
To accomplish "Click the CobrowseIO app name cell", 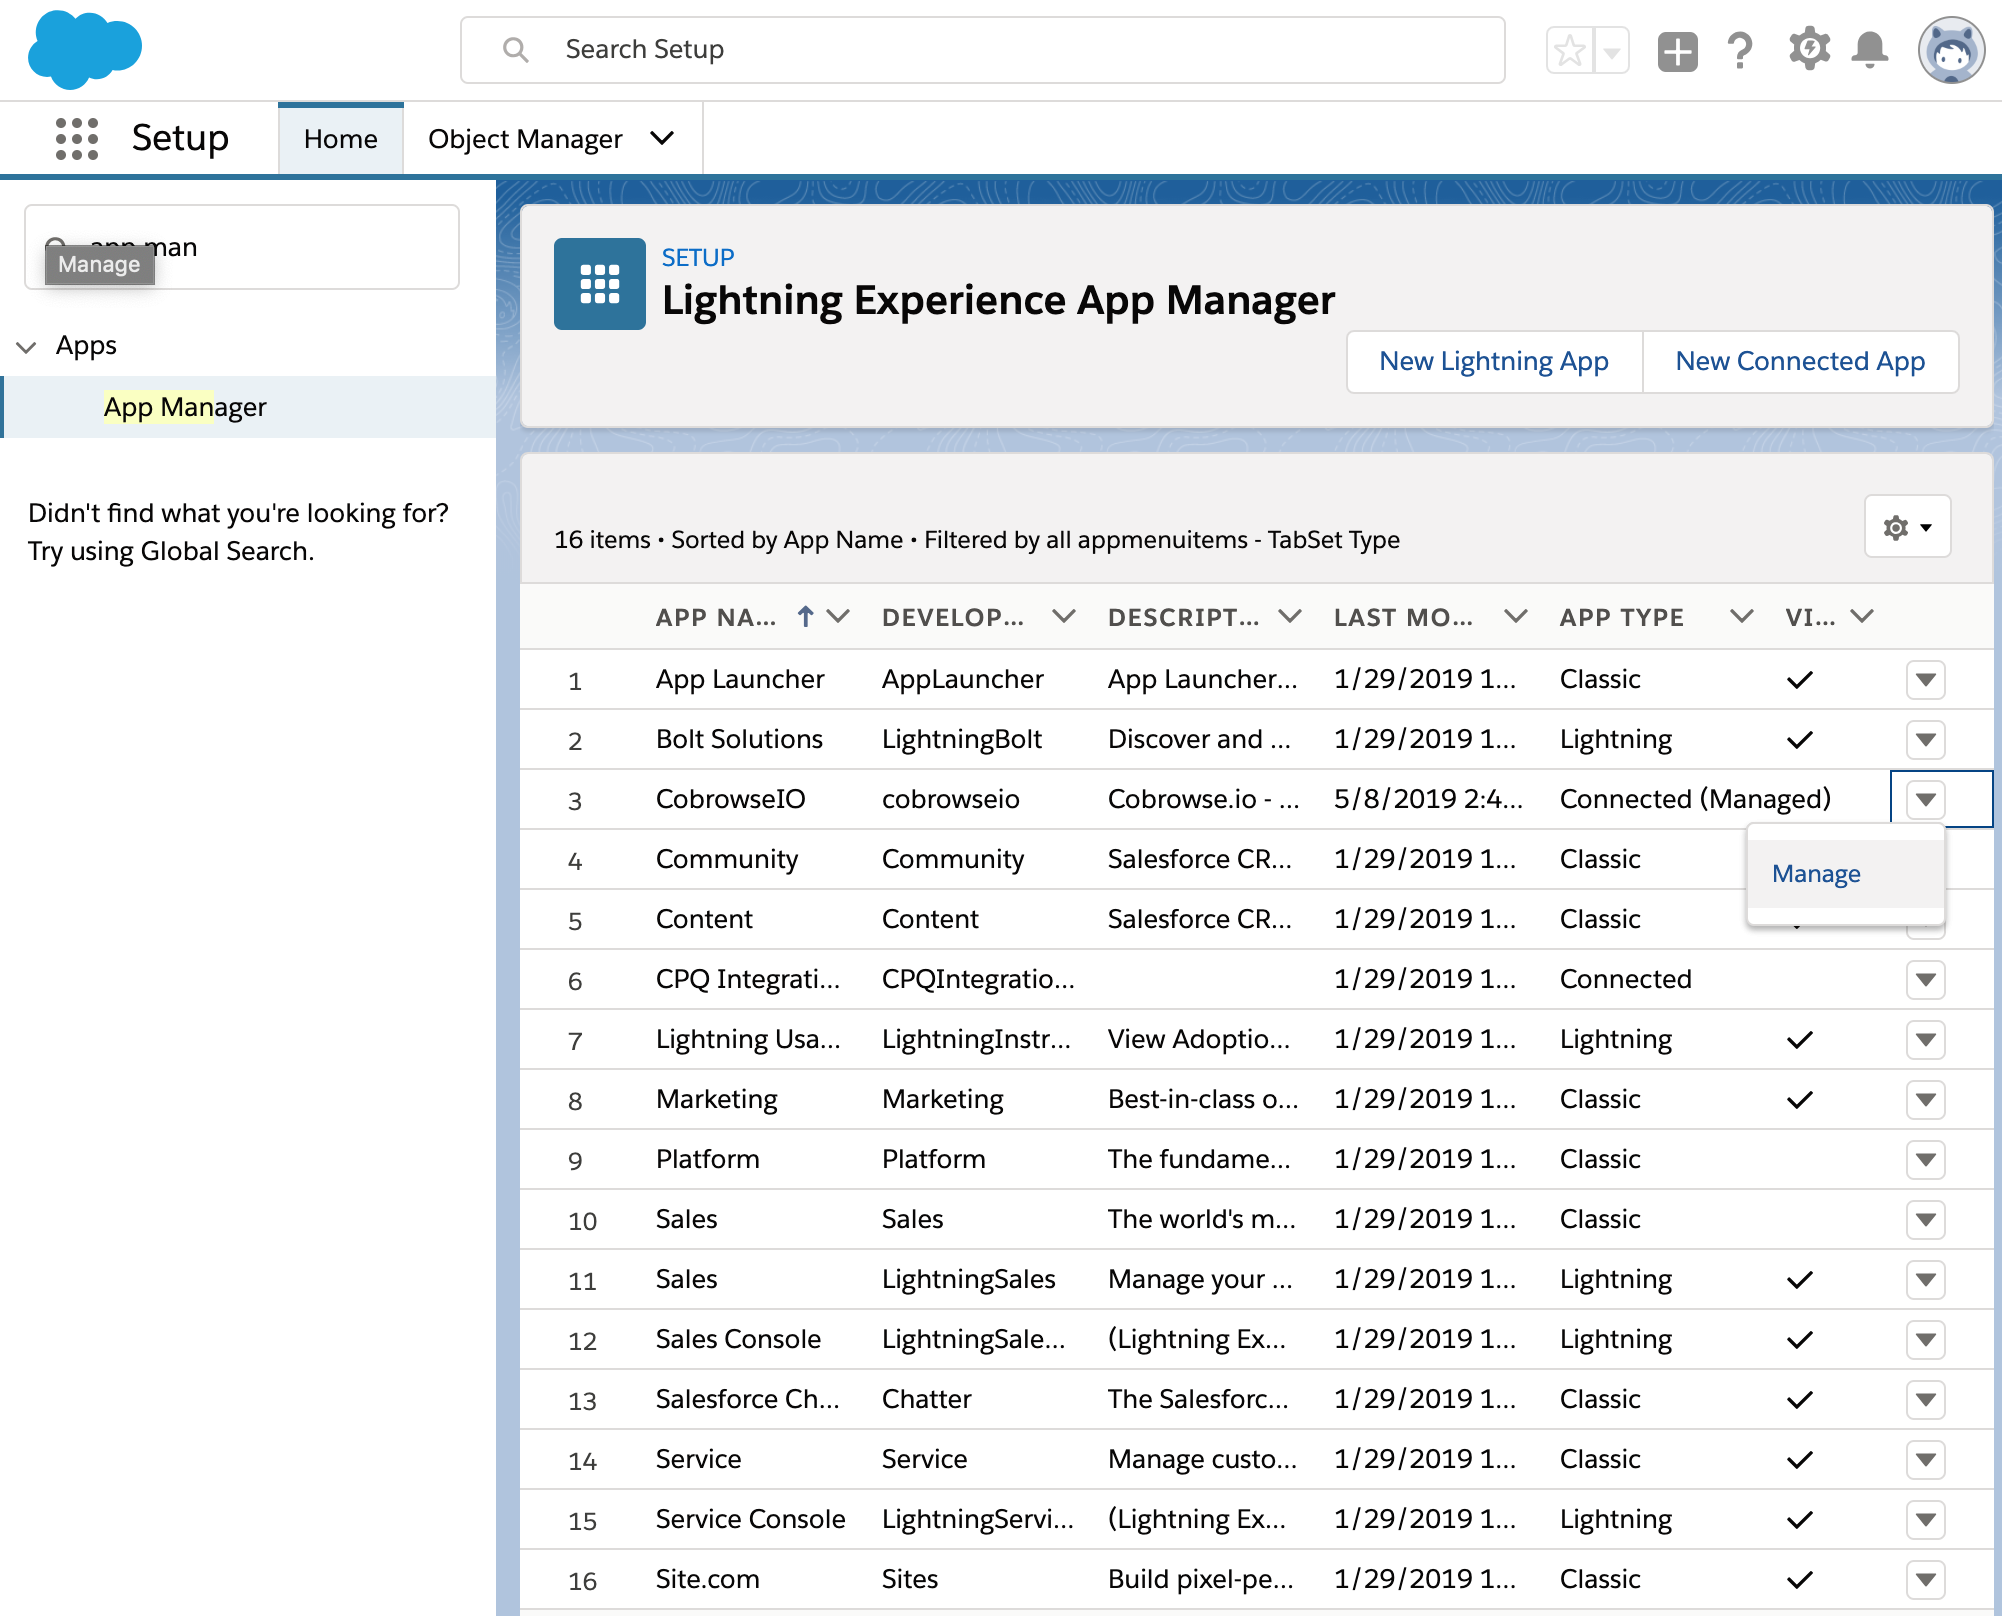I will (x=730, y=799).
